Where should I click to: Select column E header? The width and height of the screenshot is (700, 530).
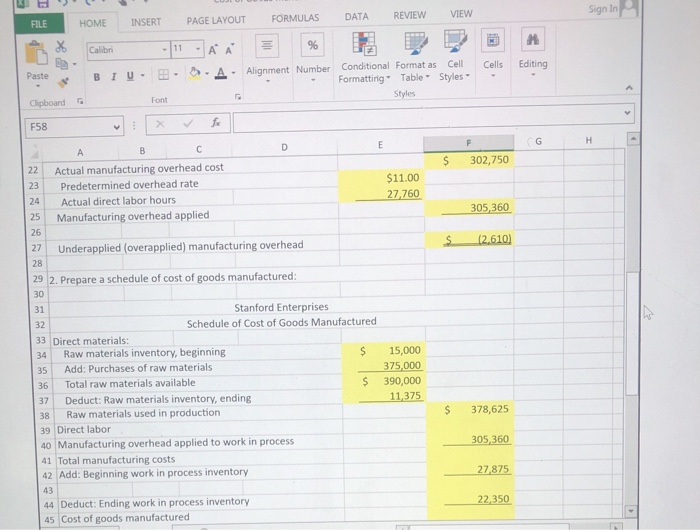[380, 145]
